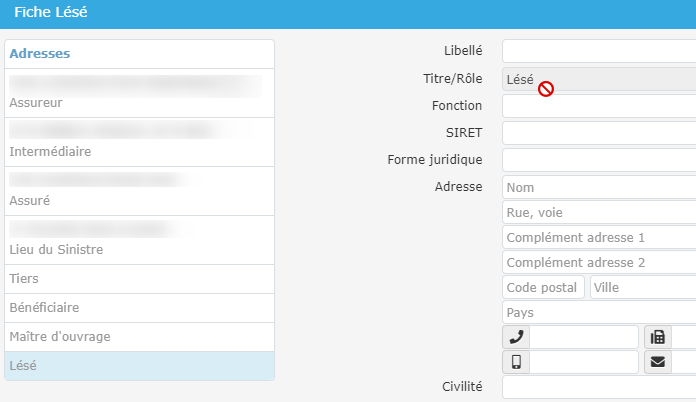The image size is (696, 402).
Task: Click the Rue, voie address field
Action: point(598,212)
